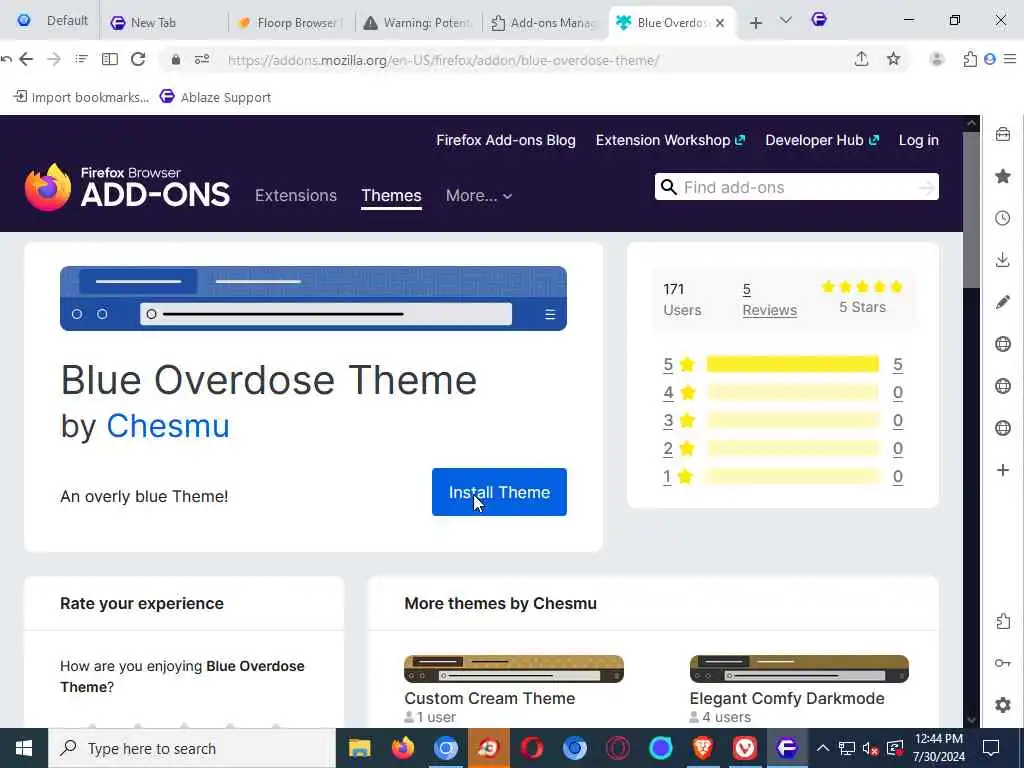Submit search with the arrow in Find add-ons

(x=926, y=188)
